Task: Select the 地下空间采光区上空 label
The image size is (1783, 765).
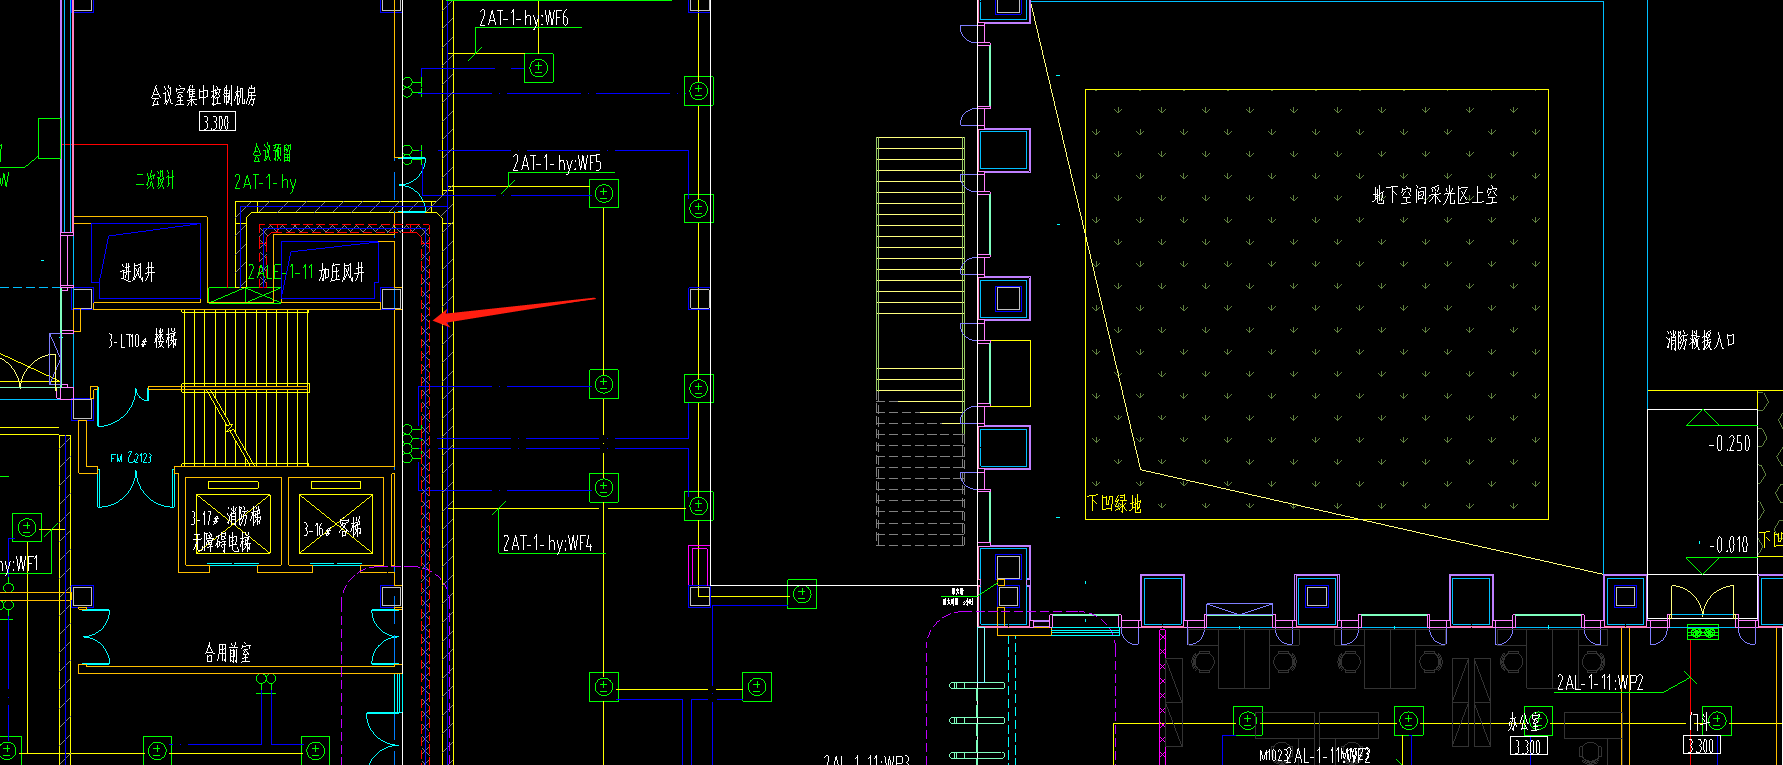Action: point(1435,195)
